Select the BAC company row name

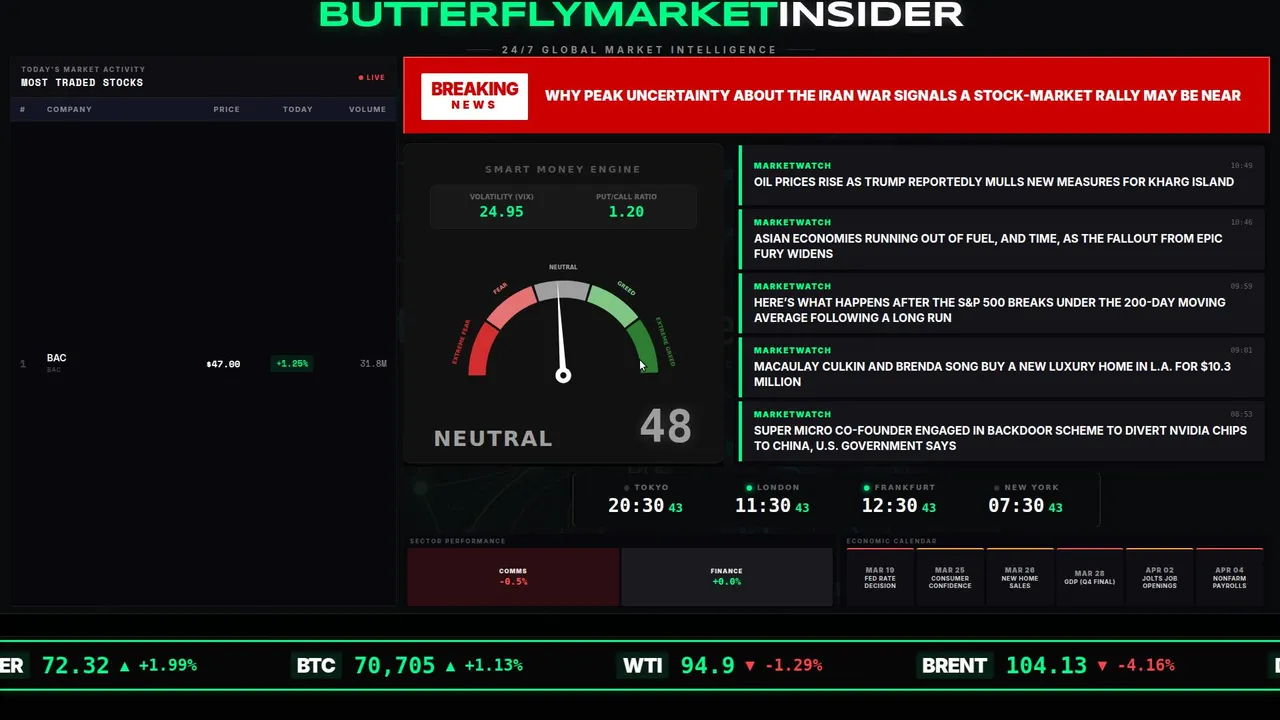coord(56,358)
